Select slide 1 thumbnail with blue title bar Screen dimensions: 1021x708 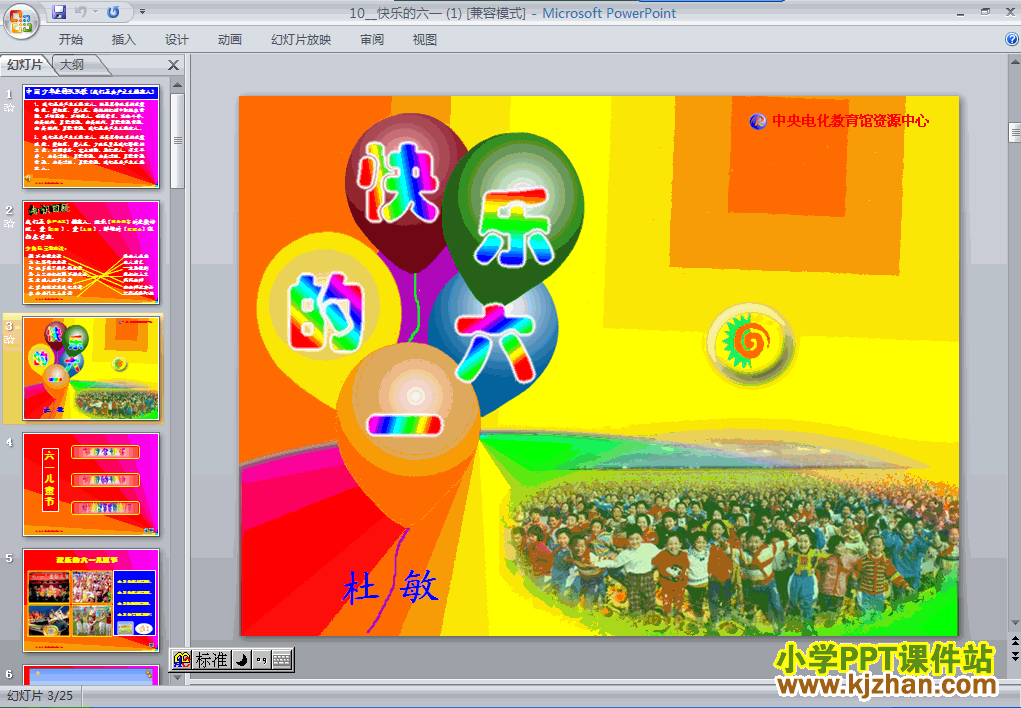pyautogui.click(x=91, y=137)
